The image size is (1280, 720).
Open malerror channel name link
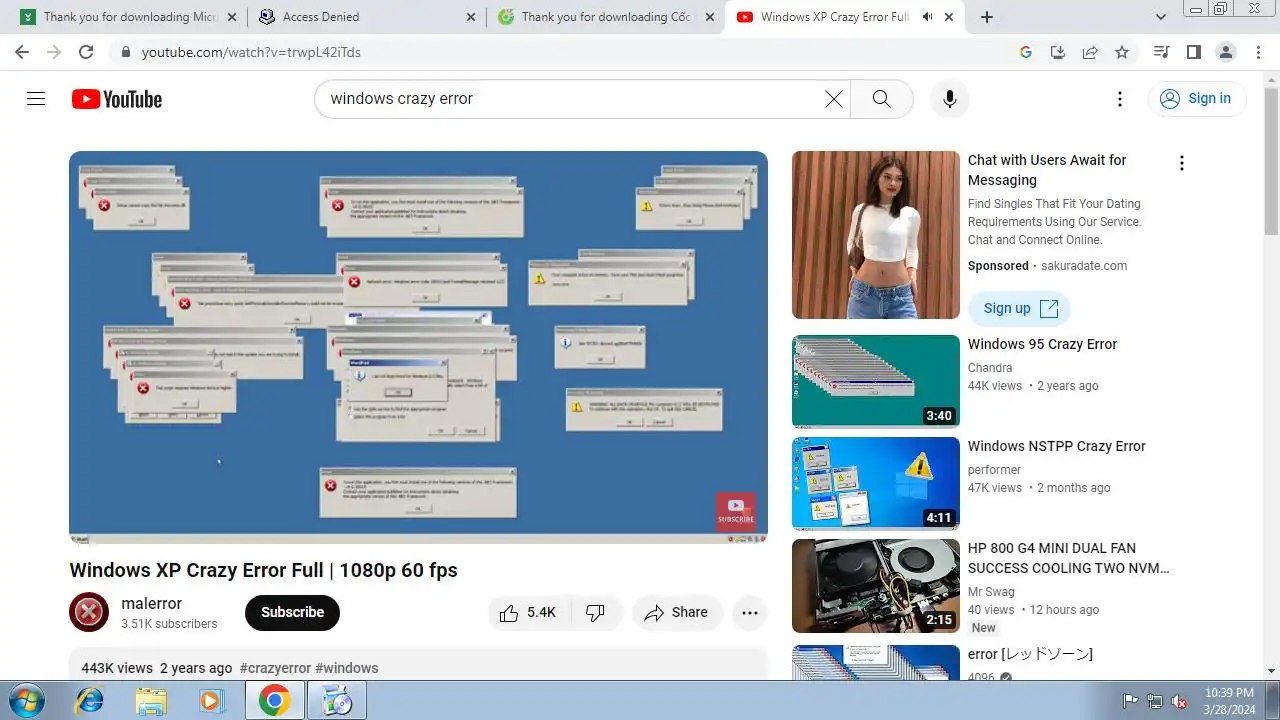coord(151,603)
